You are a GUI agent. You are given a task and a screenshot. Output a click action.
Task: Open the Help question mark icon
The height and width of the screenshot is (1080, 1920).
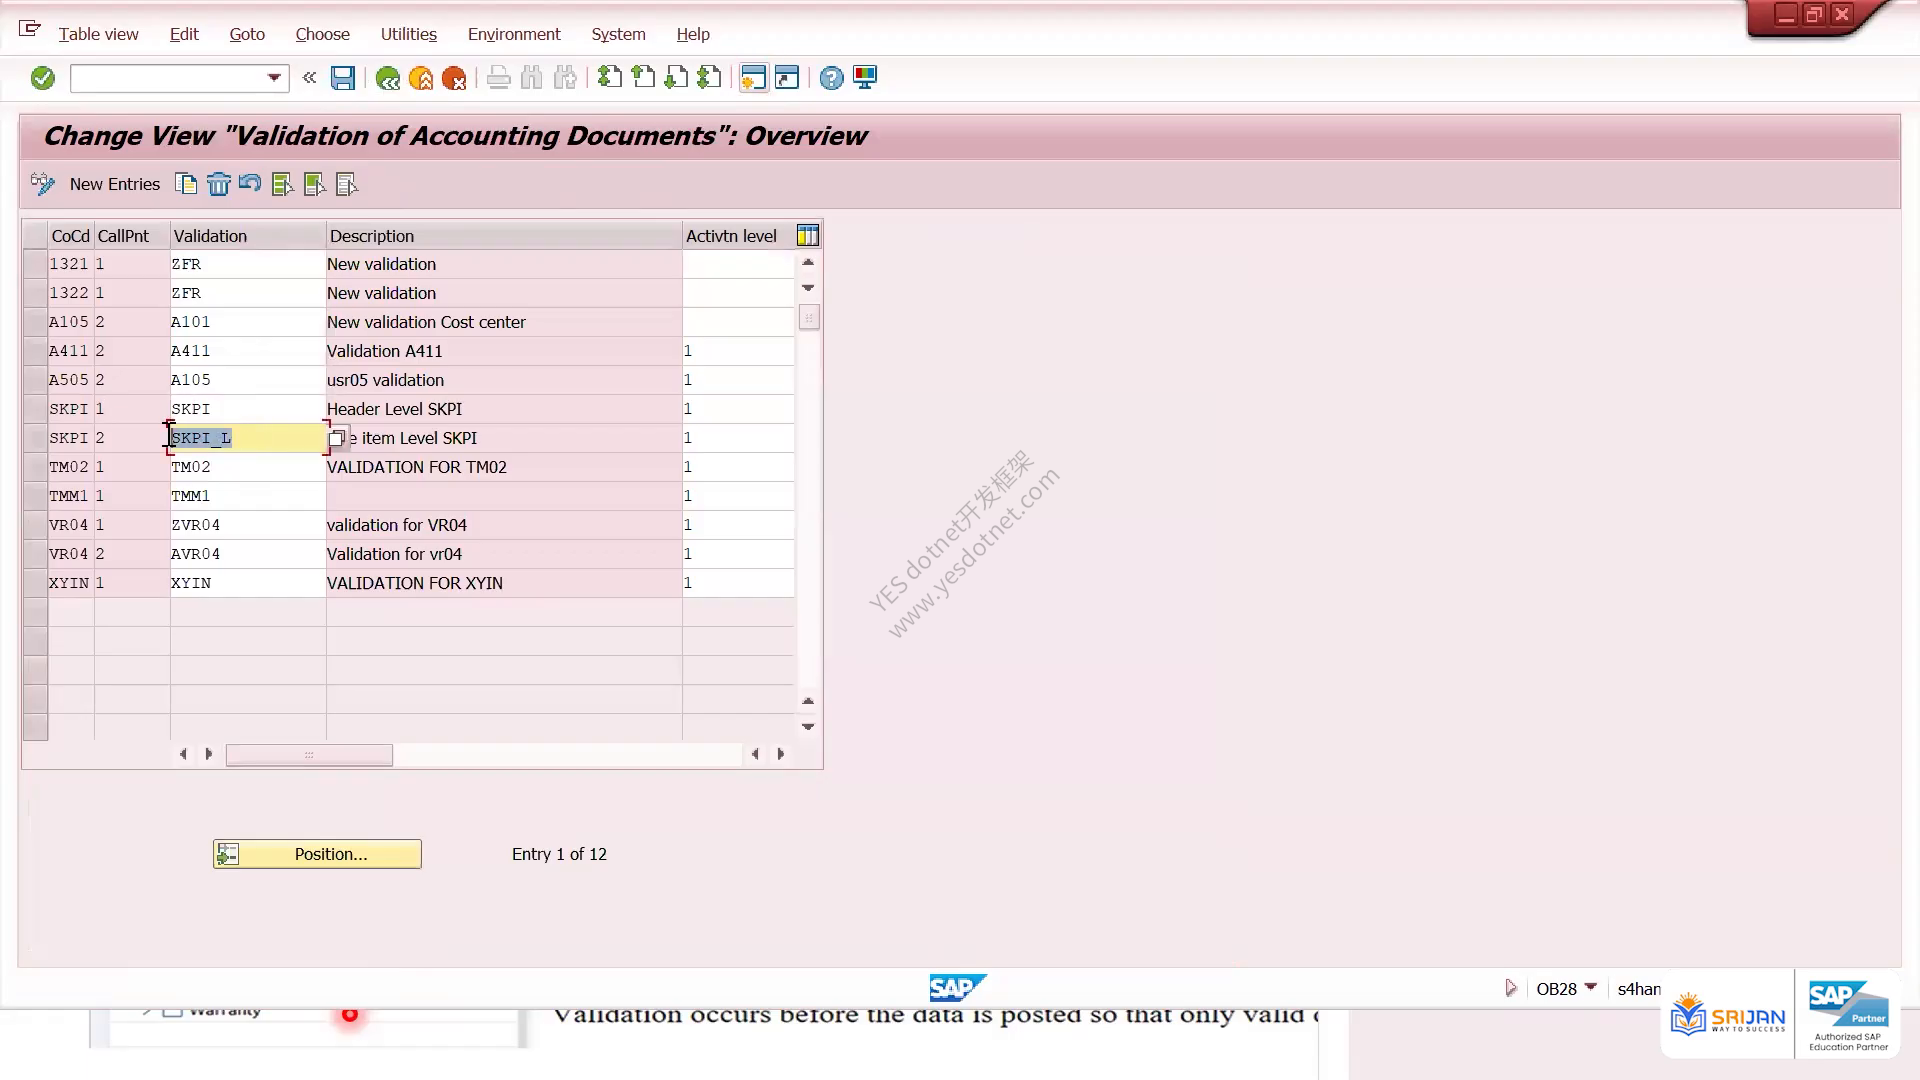pos(831,78)
